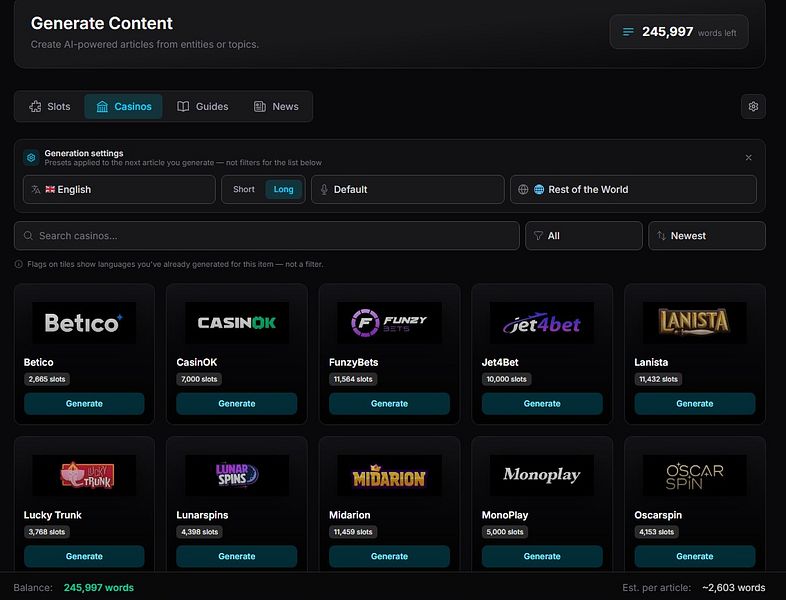Click the '11,432 slots' badge on Lanista

click(658, 379)
